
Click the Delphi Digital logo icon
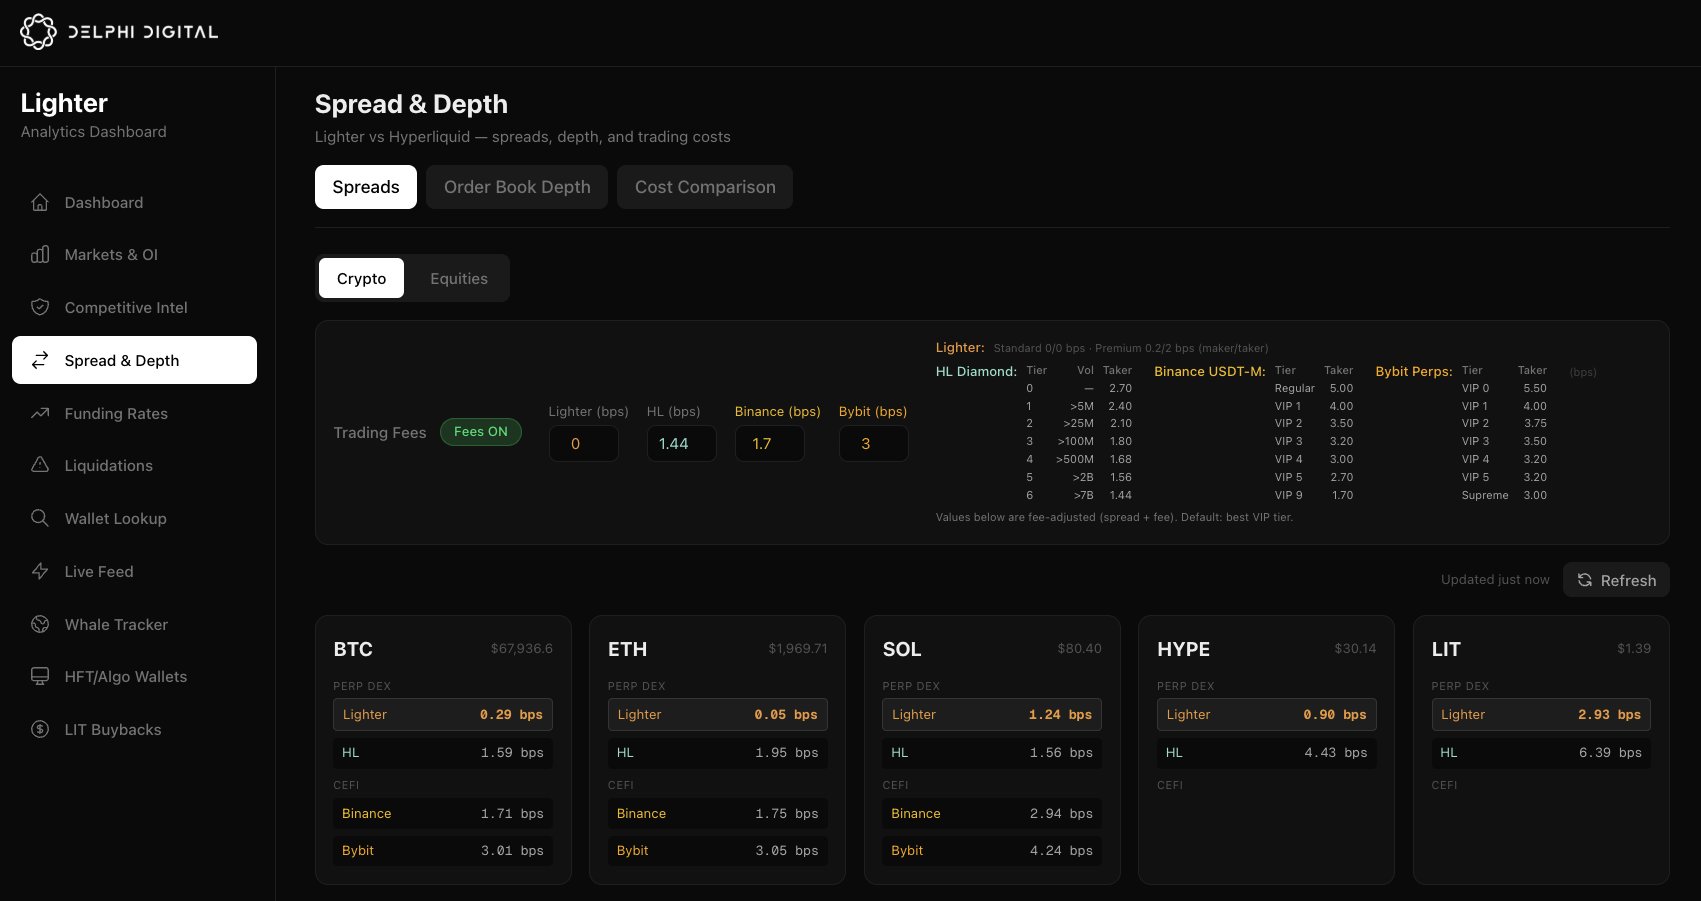point(38,32)
